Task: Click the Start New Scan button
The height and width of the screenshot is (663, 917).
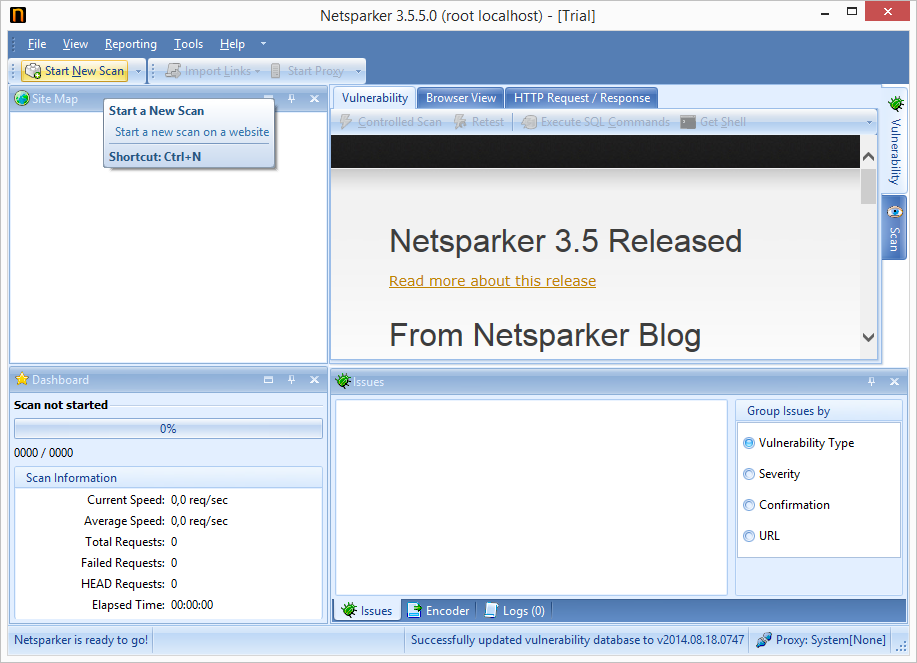Action: 75,71
